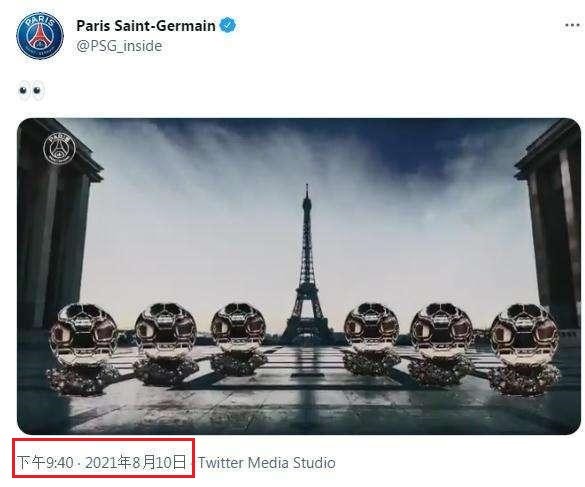Click the third Ballon d'Or trophy from left

click(238, 339)
